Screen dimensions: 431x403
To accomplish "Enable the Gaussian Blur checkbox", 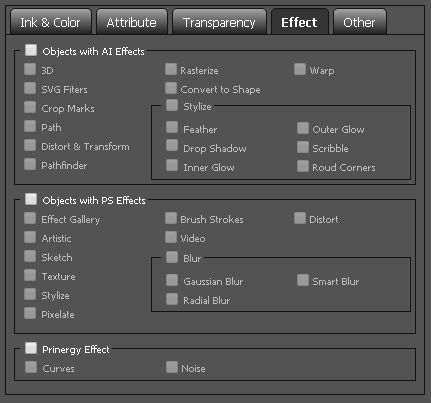I will coord(172,280).
